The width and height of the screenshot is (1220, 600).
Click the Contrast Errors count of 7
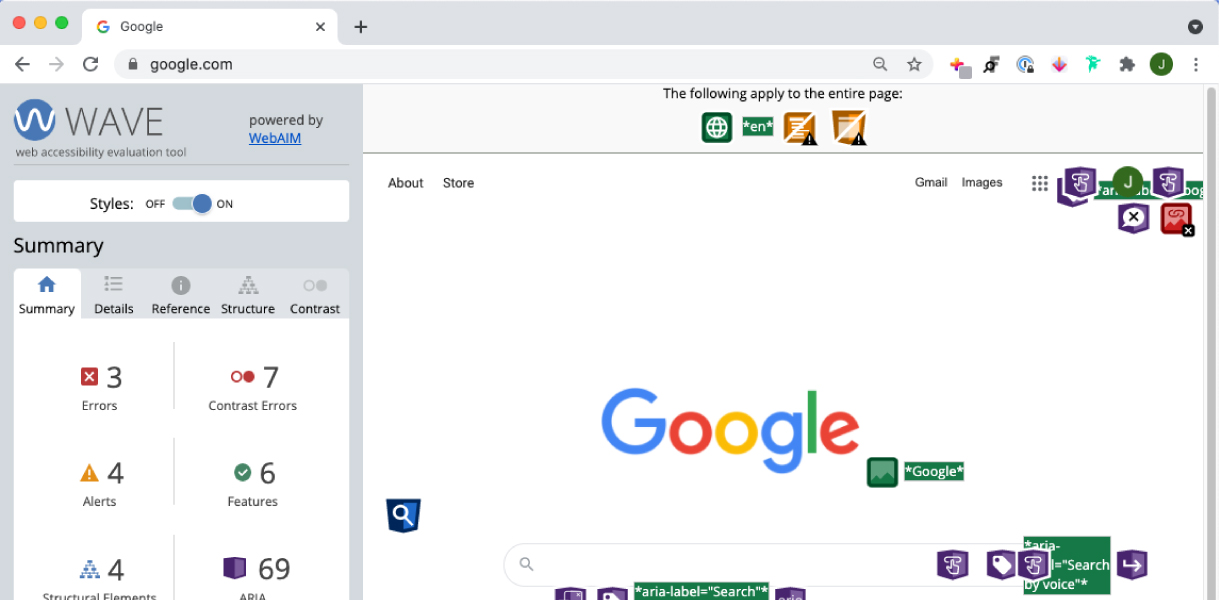pyautogui.click(x=254, y=377)
